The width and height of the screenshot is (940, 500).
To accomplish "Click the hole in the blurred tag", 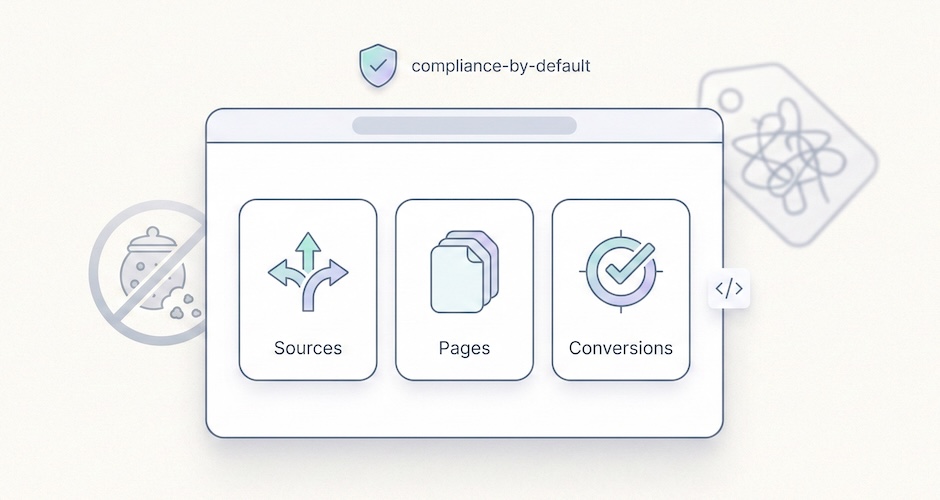I will (730, 102).
